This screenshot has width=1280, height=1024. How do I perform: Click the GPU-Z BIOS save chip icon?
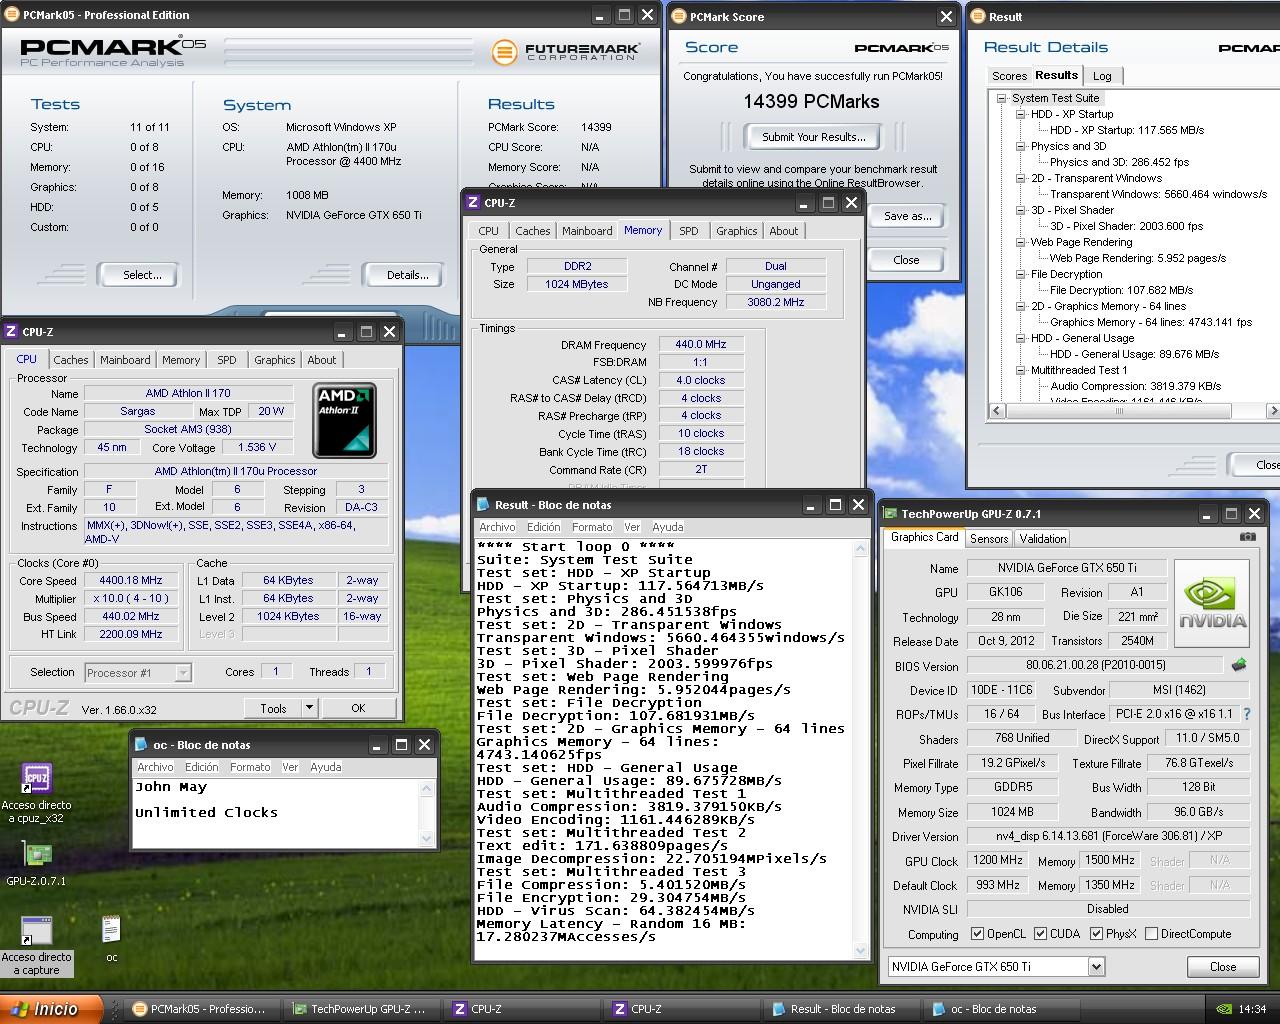[x=1238, y=665]
